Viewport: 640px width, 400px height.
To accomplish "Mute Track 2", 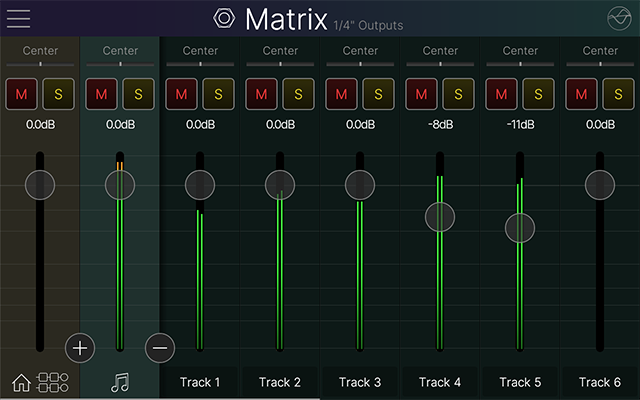I will pyautogui.click(x=261, y=94).
